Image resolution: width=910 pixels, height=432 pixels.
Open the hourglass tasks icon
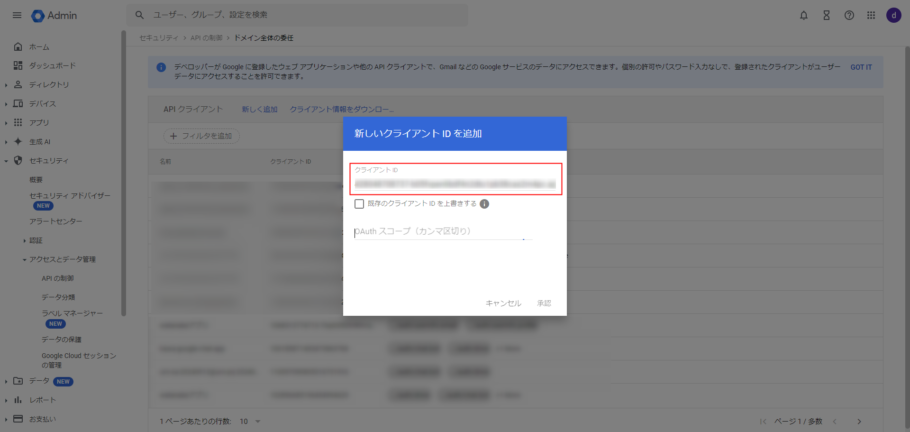pyautogui.click(x=826, y=15)
